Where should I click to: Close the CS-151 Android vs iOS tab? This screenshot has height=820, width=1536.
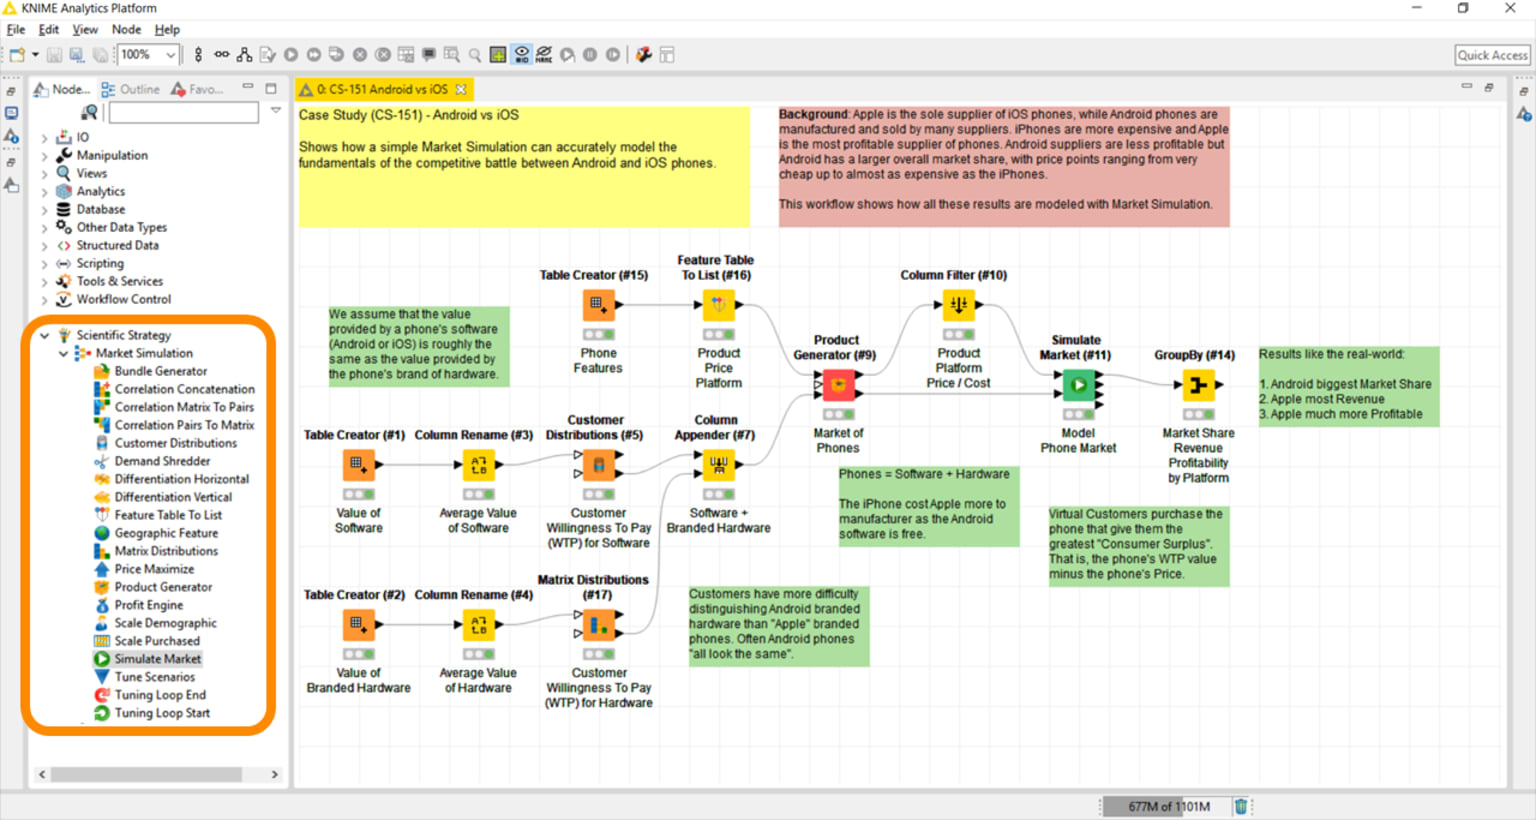pos(461,89)
